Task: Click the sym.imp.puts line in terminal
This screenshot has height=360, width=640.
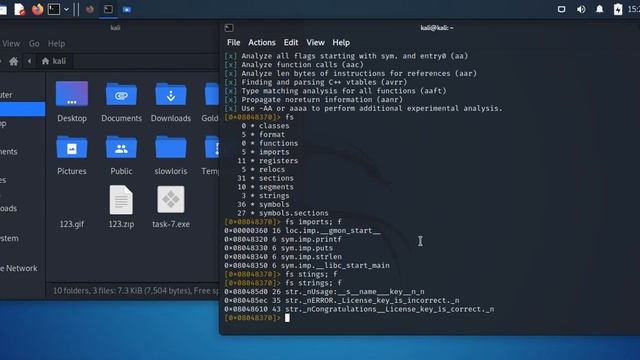Action: [x=278, y=248]
